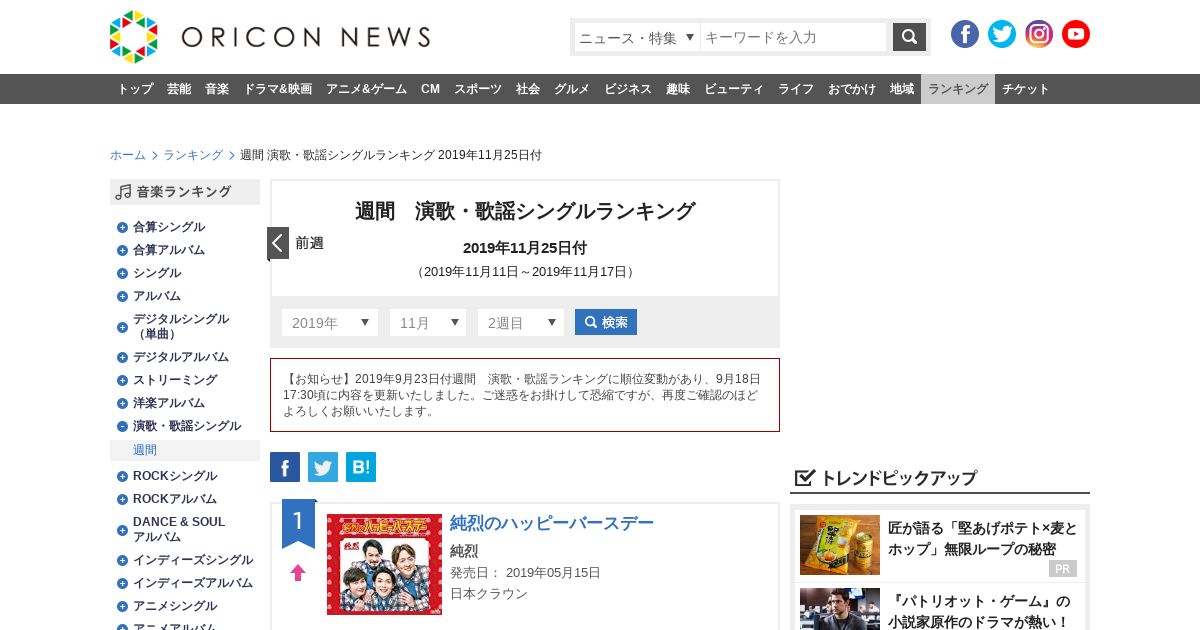
Task: Expand the 合算アルバム plus icon
Action: tap(122, 250)
